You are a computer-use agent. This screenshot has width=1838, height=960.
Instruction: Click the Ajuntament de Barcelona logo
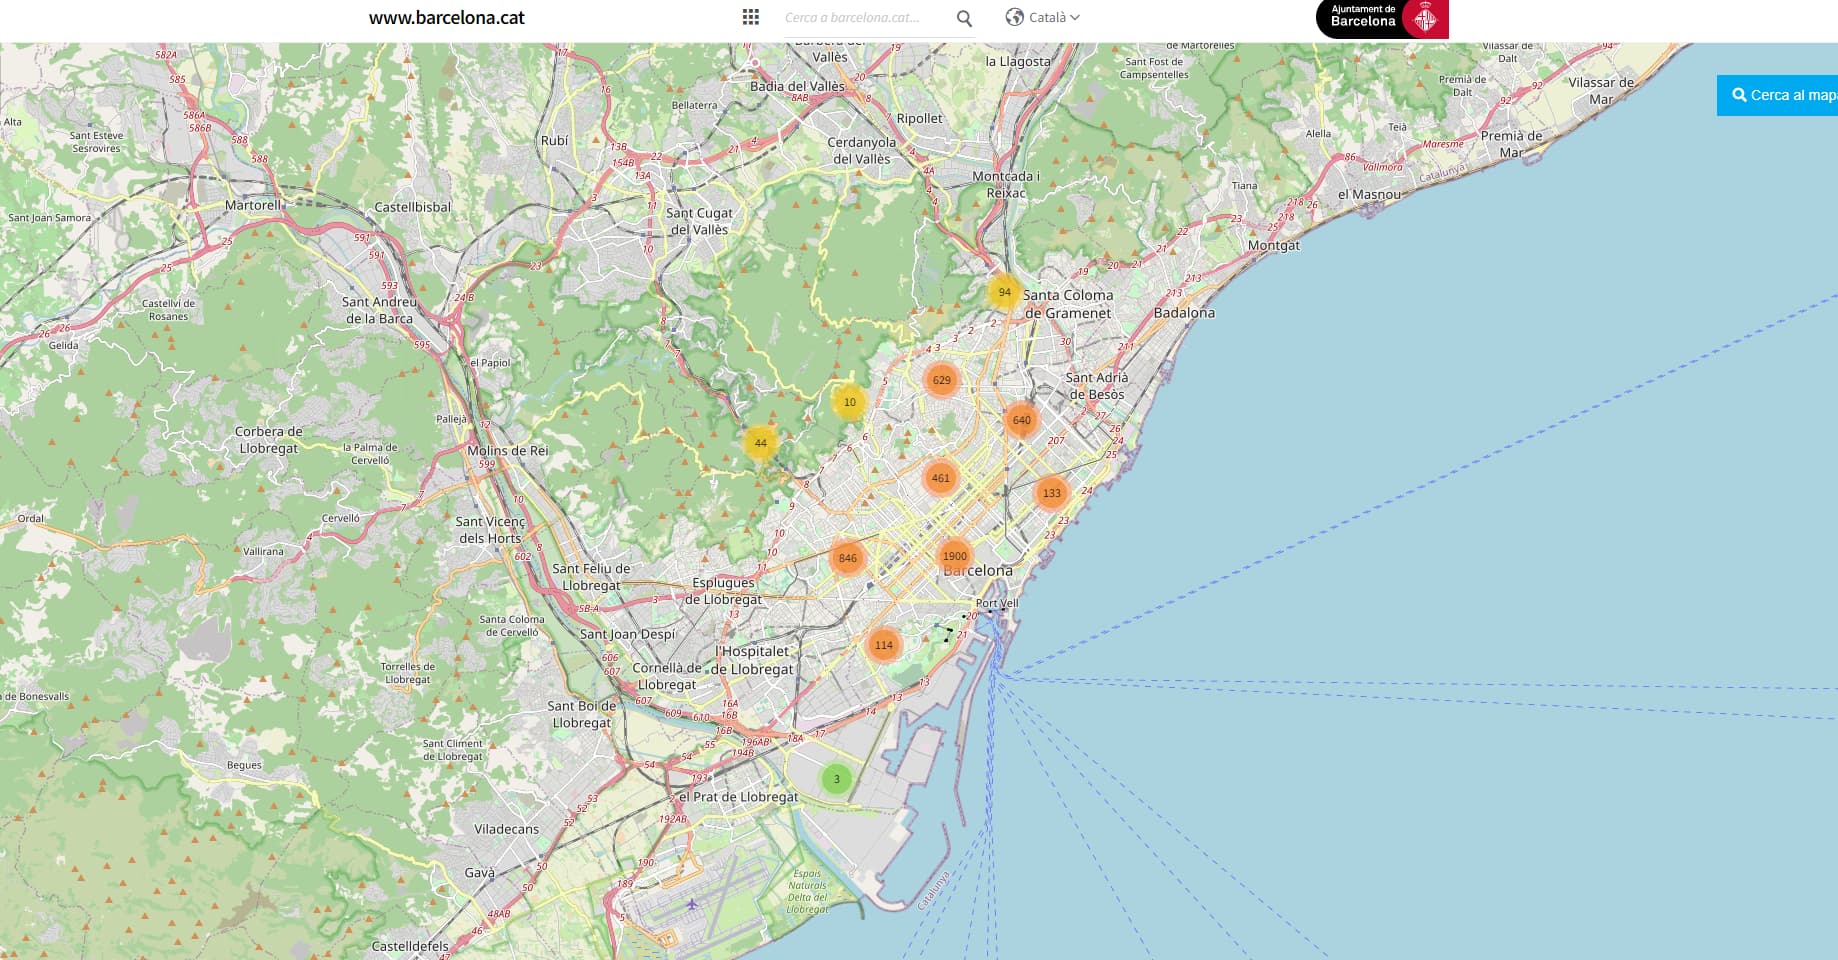coord(1381,19)
